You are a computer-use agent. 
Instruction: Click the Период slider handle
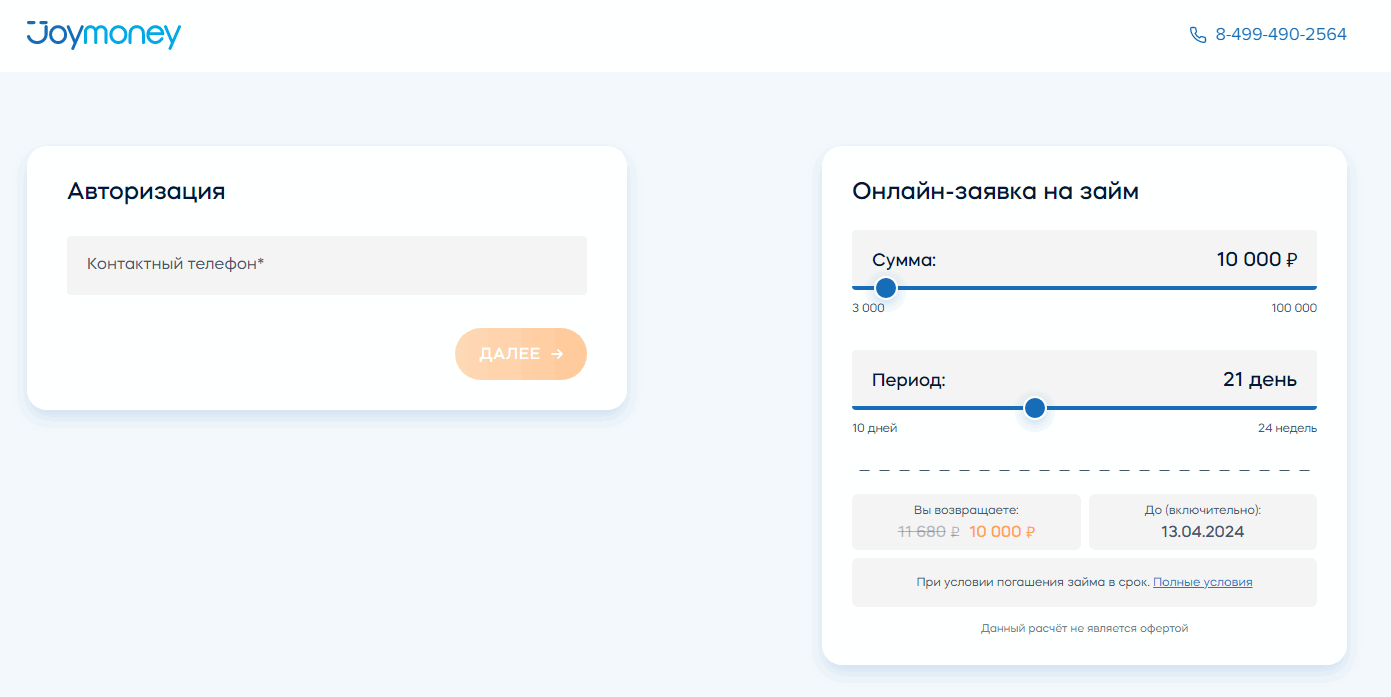coord(1035,408)
